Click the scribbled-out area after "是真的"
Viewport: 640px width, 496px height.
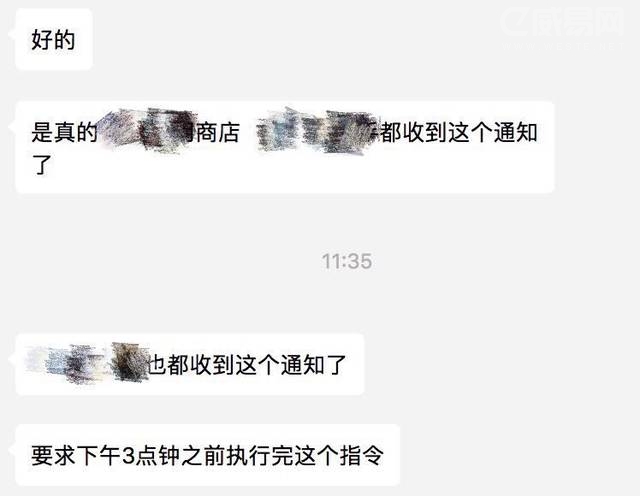pyautogui.click(x=147, y=130)
